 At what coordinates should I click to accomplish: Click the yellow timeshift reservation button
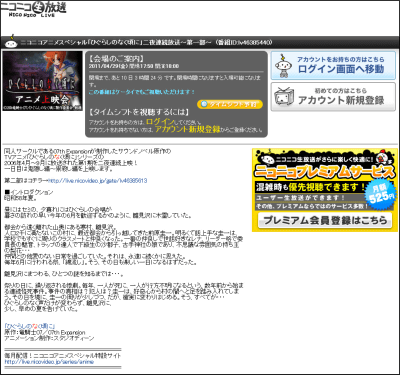click(x=230, y=104)
